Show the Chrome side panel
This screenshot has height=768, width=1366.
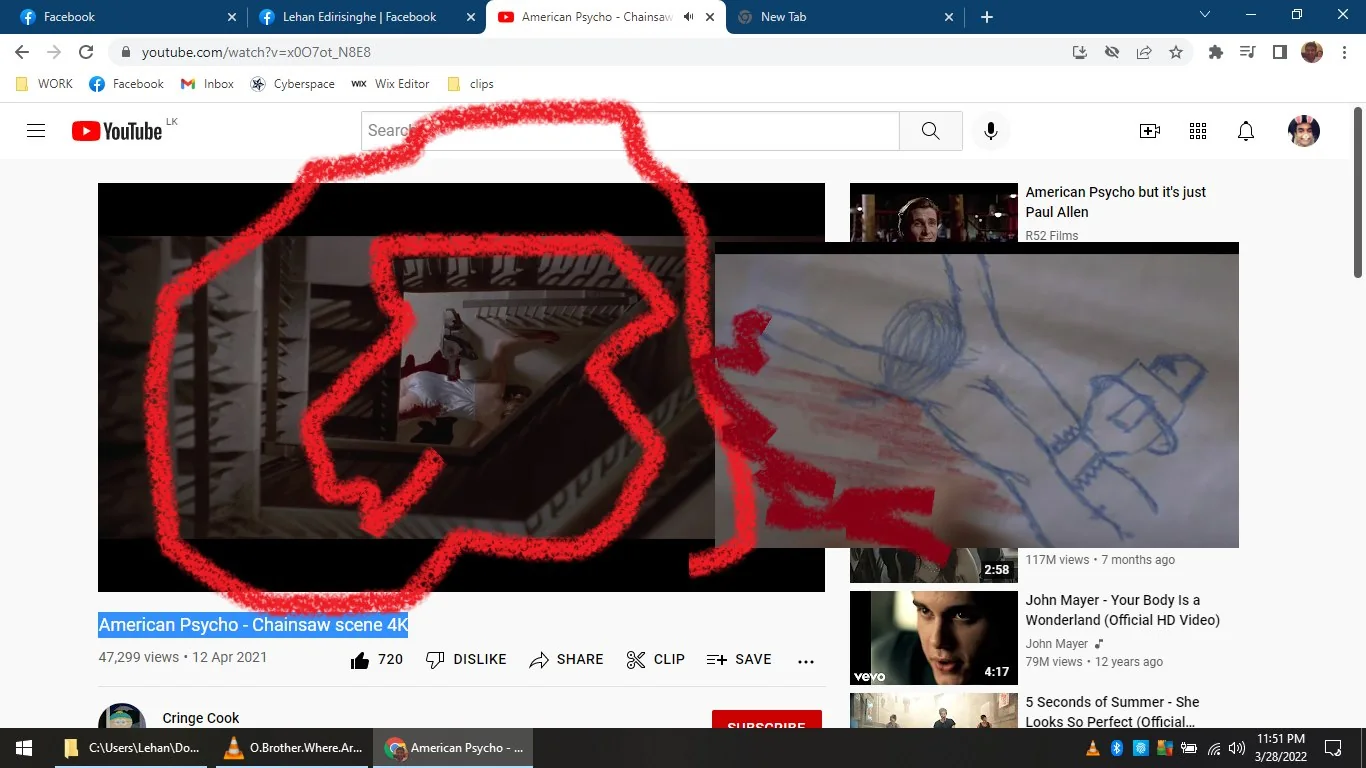[x=1280, y=52]
